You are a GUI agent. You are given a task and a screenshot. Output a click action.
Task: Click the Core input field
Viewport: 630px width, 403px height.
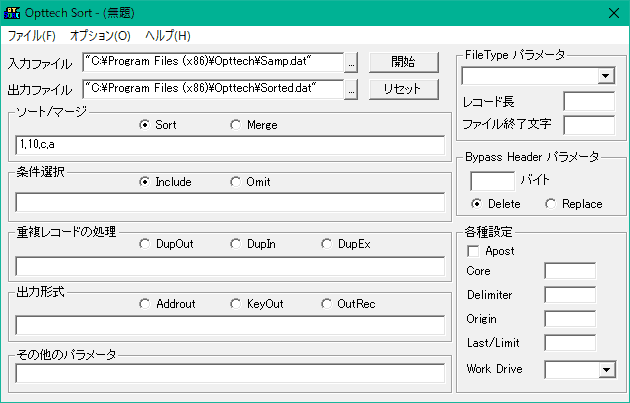point(570,271)
